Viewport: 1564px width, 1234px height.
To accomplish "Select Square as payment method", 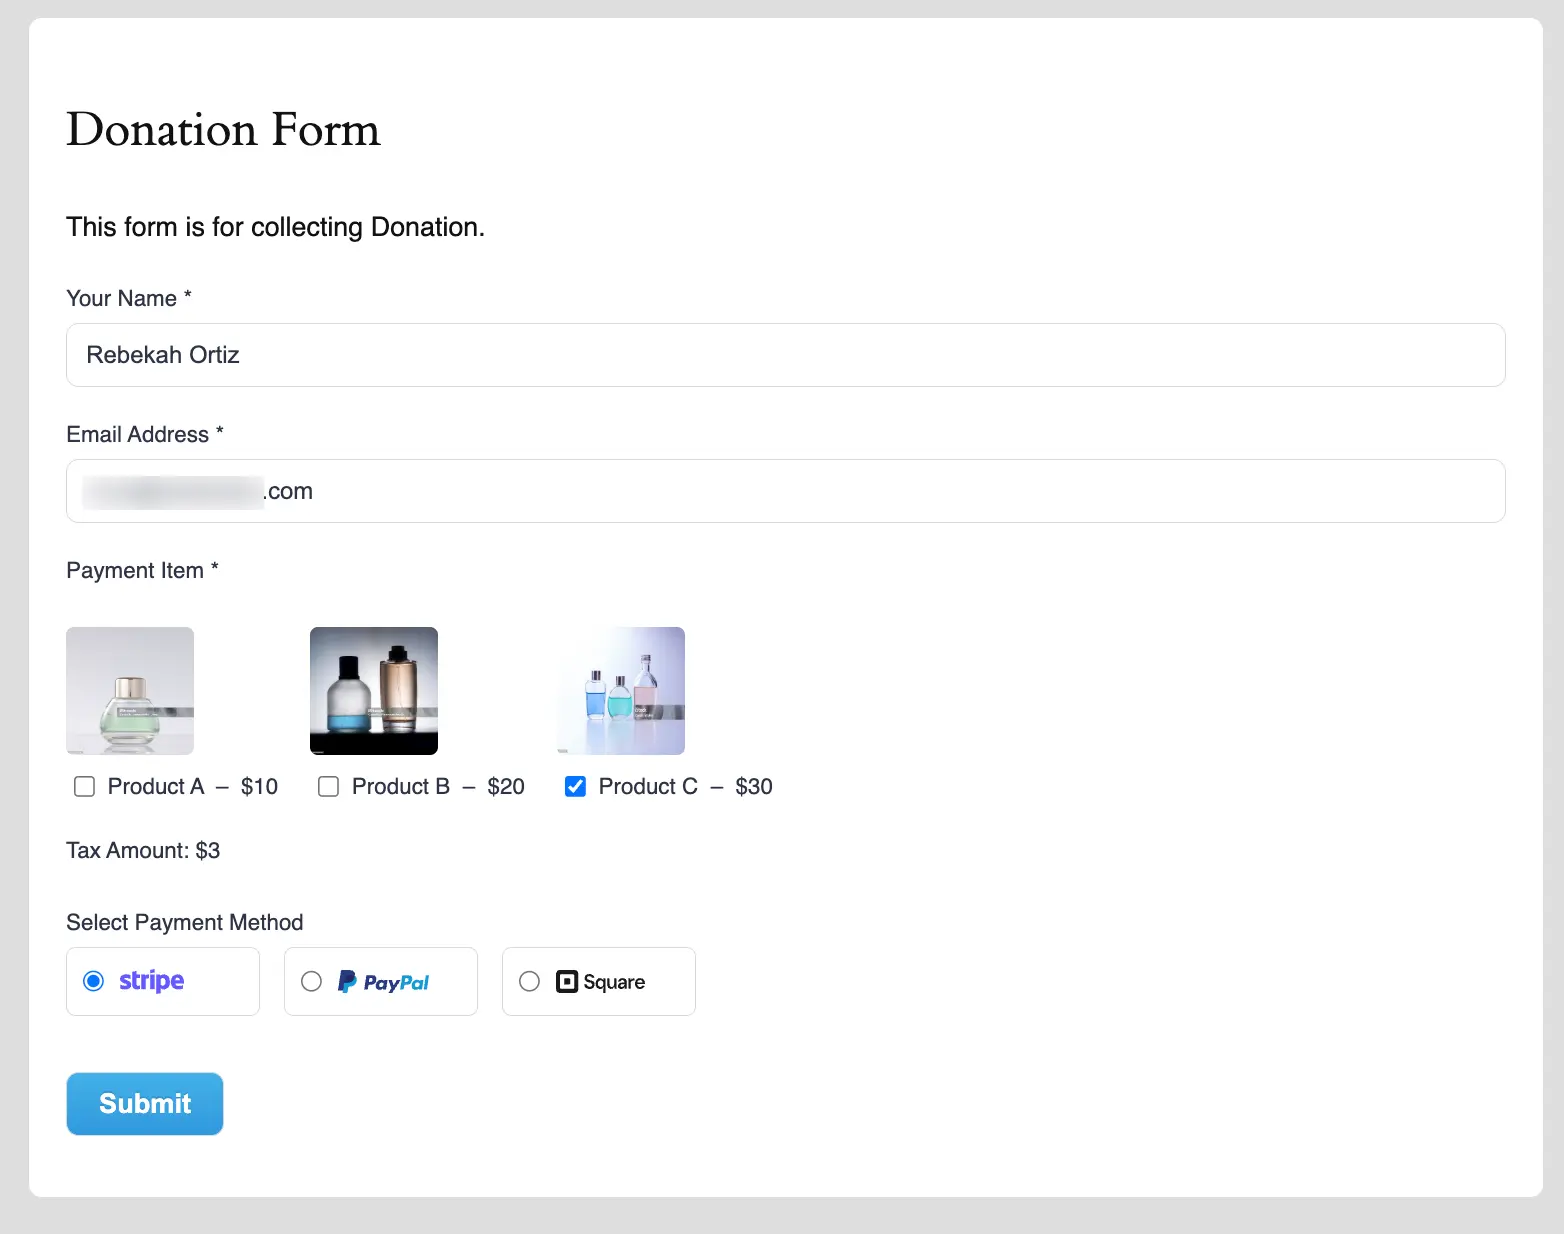I will click(x=529, y=981).
